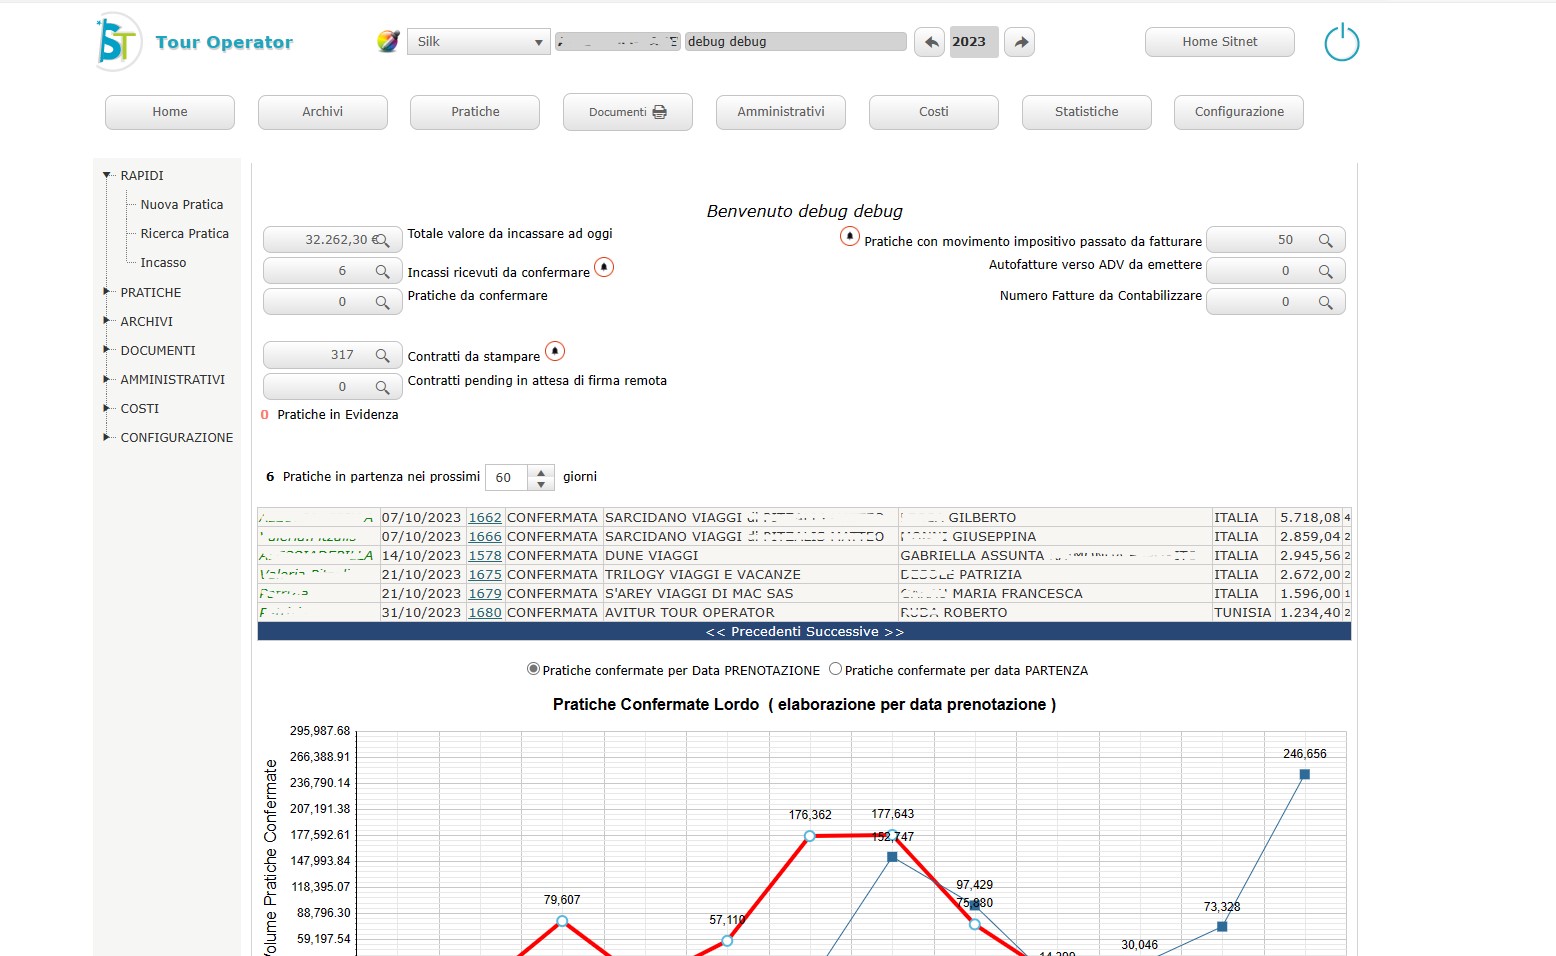Expand the AMMINISTRATIVI tree node
Viewport: 1556px width, 956px height.
click(107, 379)
